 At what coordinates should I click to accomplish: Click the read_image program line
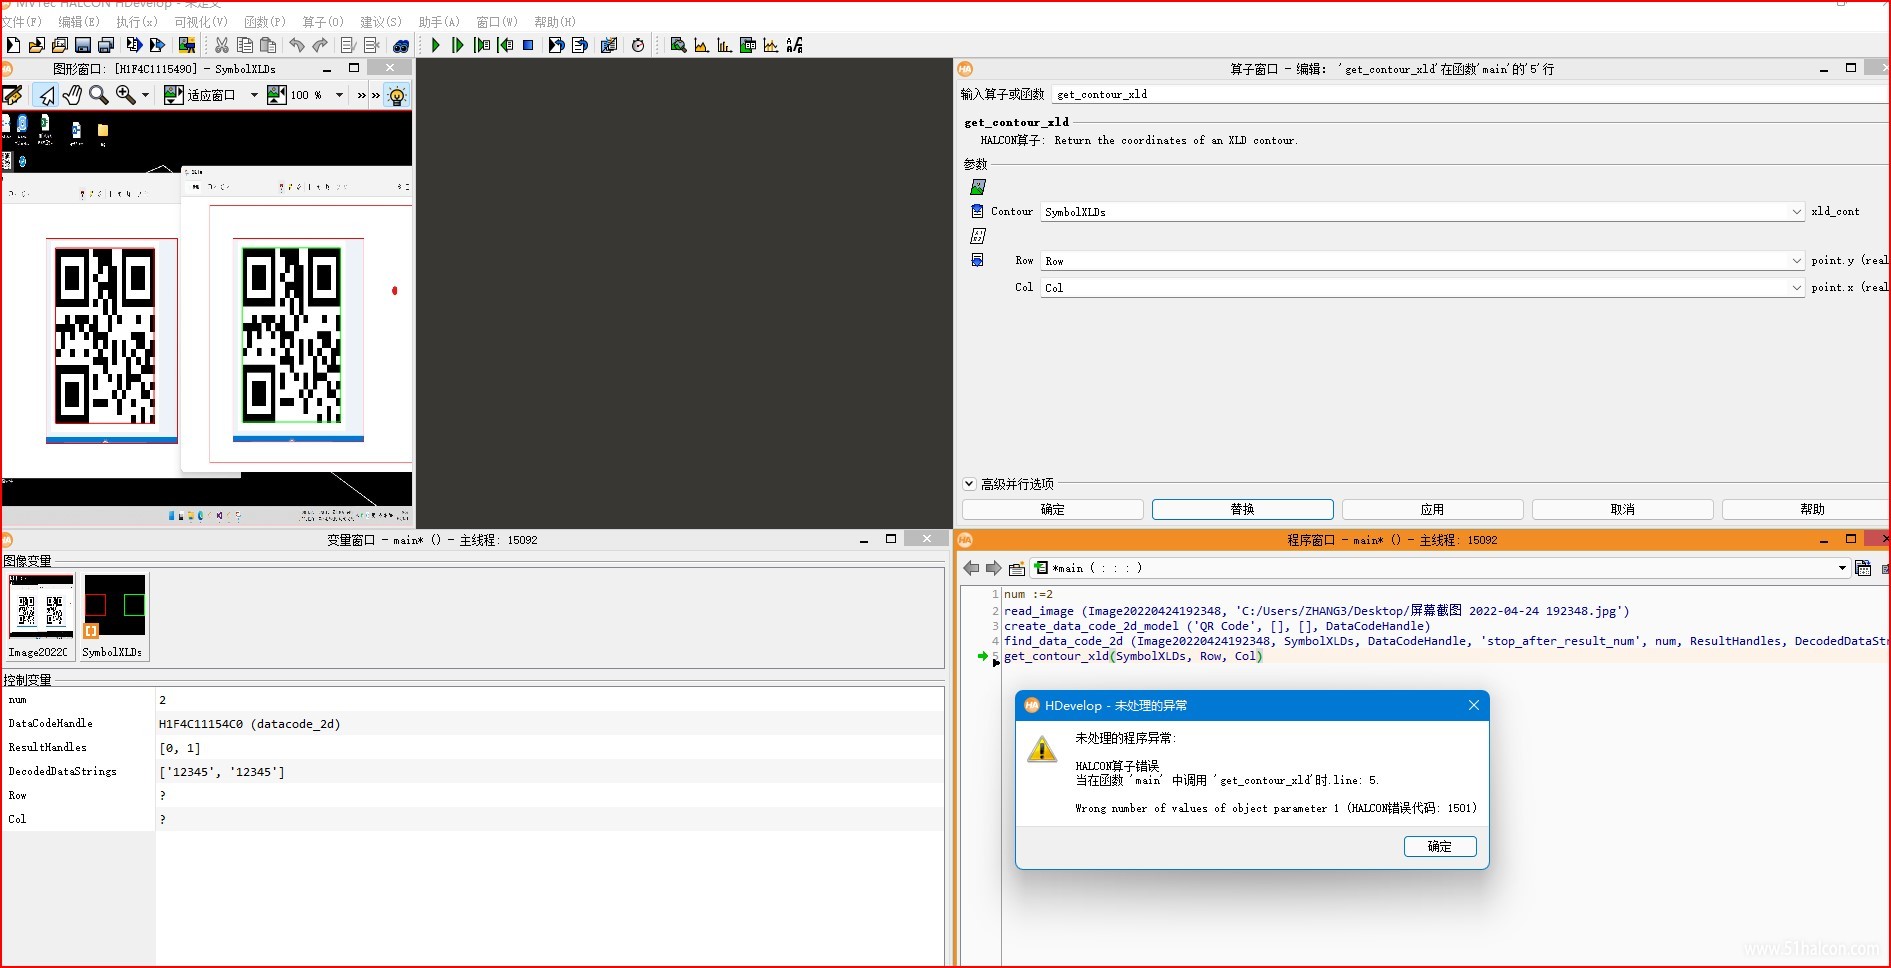pyautogui.click(x=1316, y=611)
